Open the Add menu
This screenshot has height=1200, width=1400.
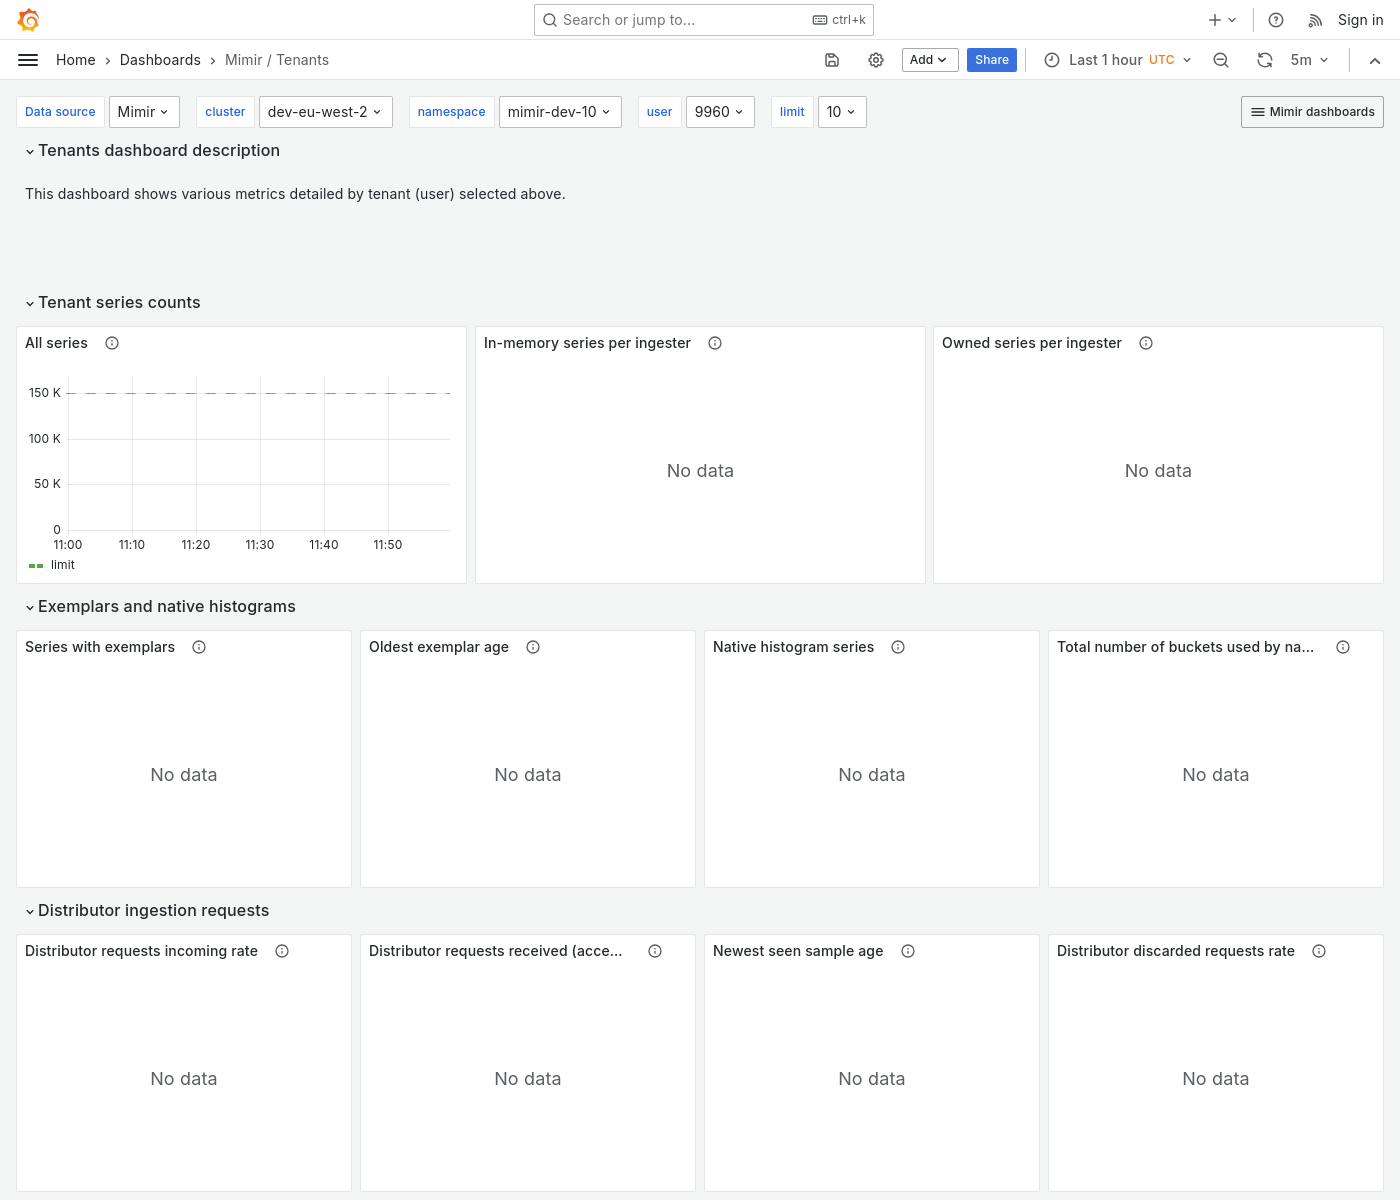tap(929, 60)
